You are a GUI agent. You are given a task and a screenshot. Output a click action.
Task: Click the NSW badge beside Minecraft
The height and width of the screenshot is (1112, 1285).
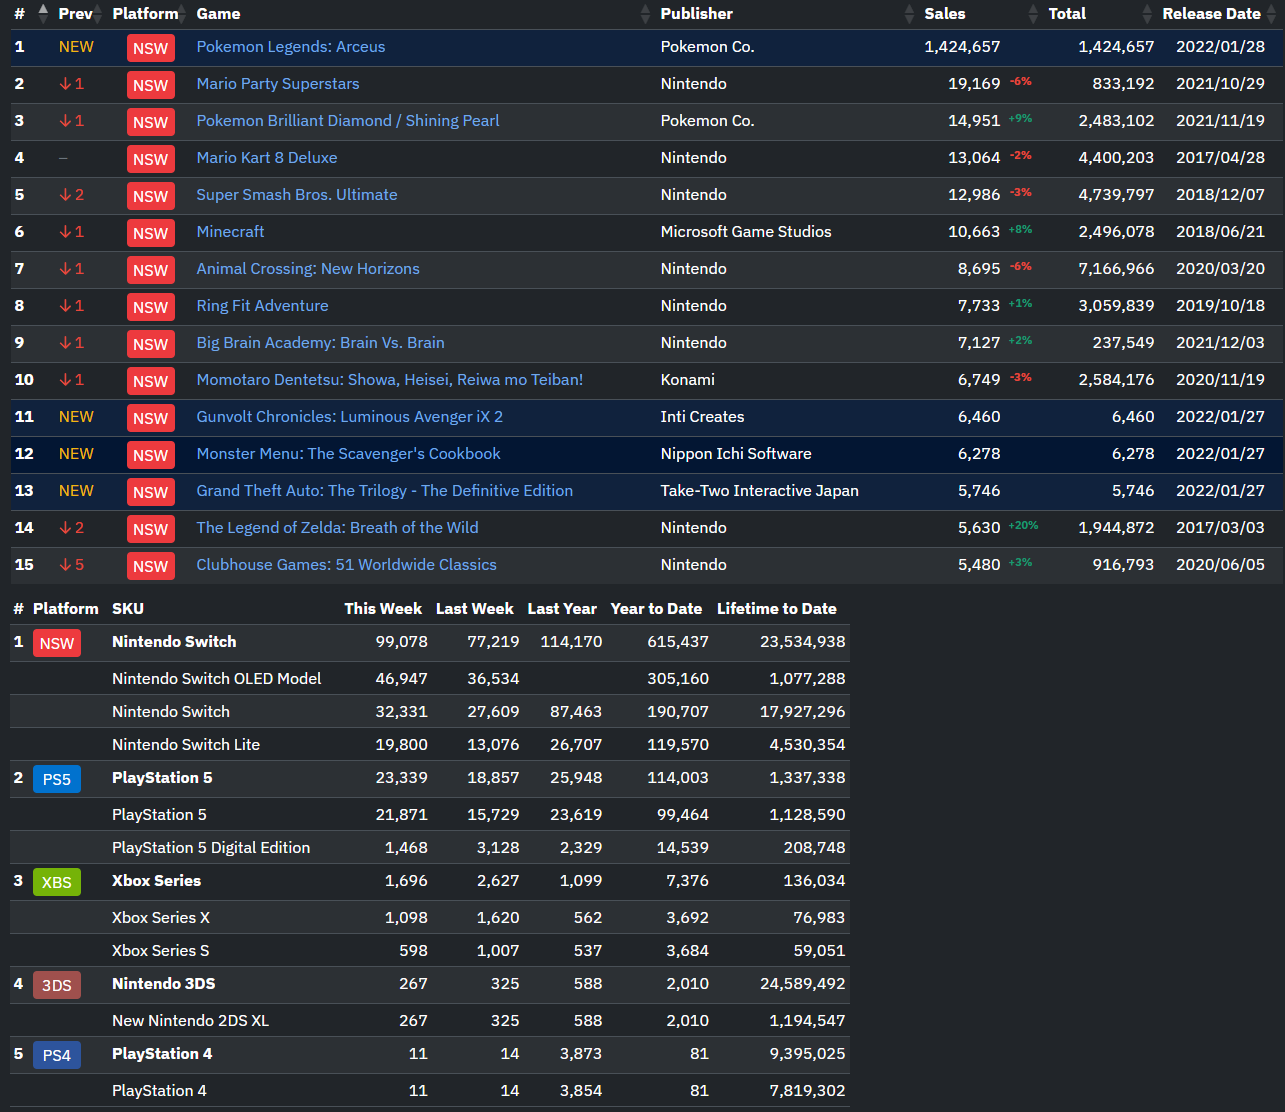(x=150, y=233)
